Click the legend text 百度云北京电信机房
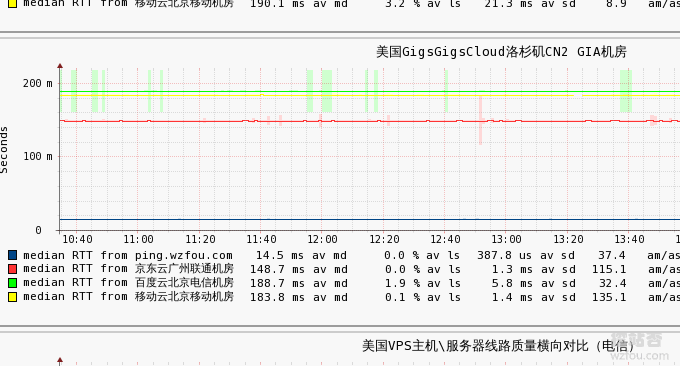680x366 pixels. (x=184, y=283)
